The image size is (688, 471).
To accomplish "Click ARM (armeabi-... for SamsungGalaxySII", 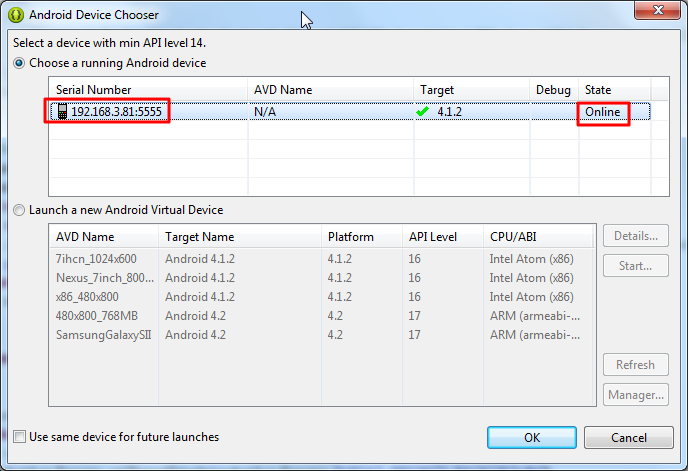I will pos(535,335).
